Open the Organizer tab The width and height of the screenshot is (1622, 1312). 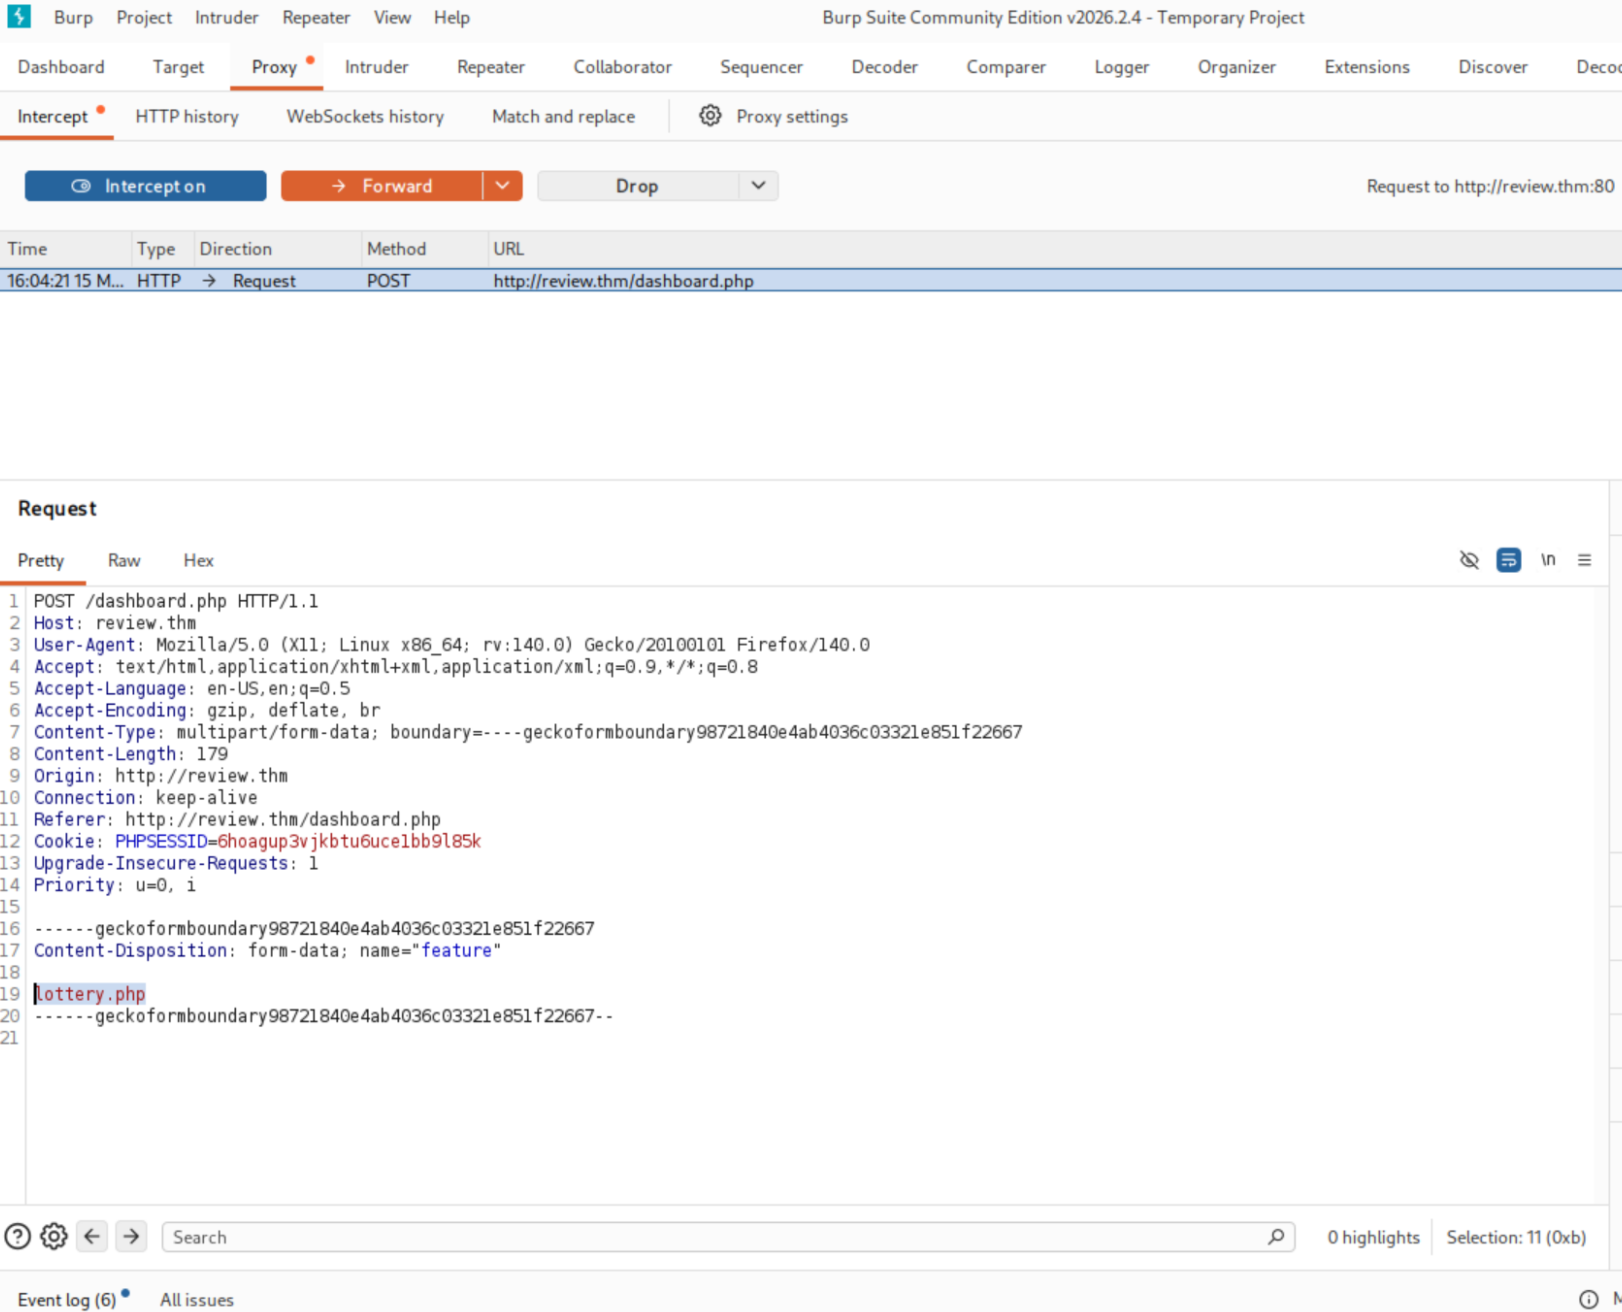pyautogui.click(x=1236, y=67)
